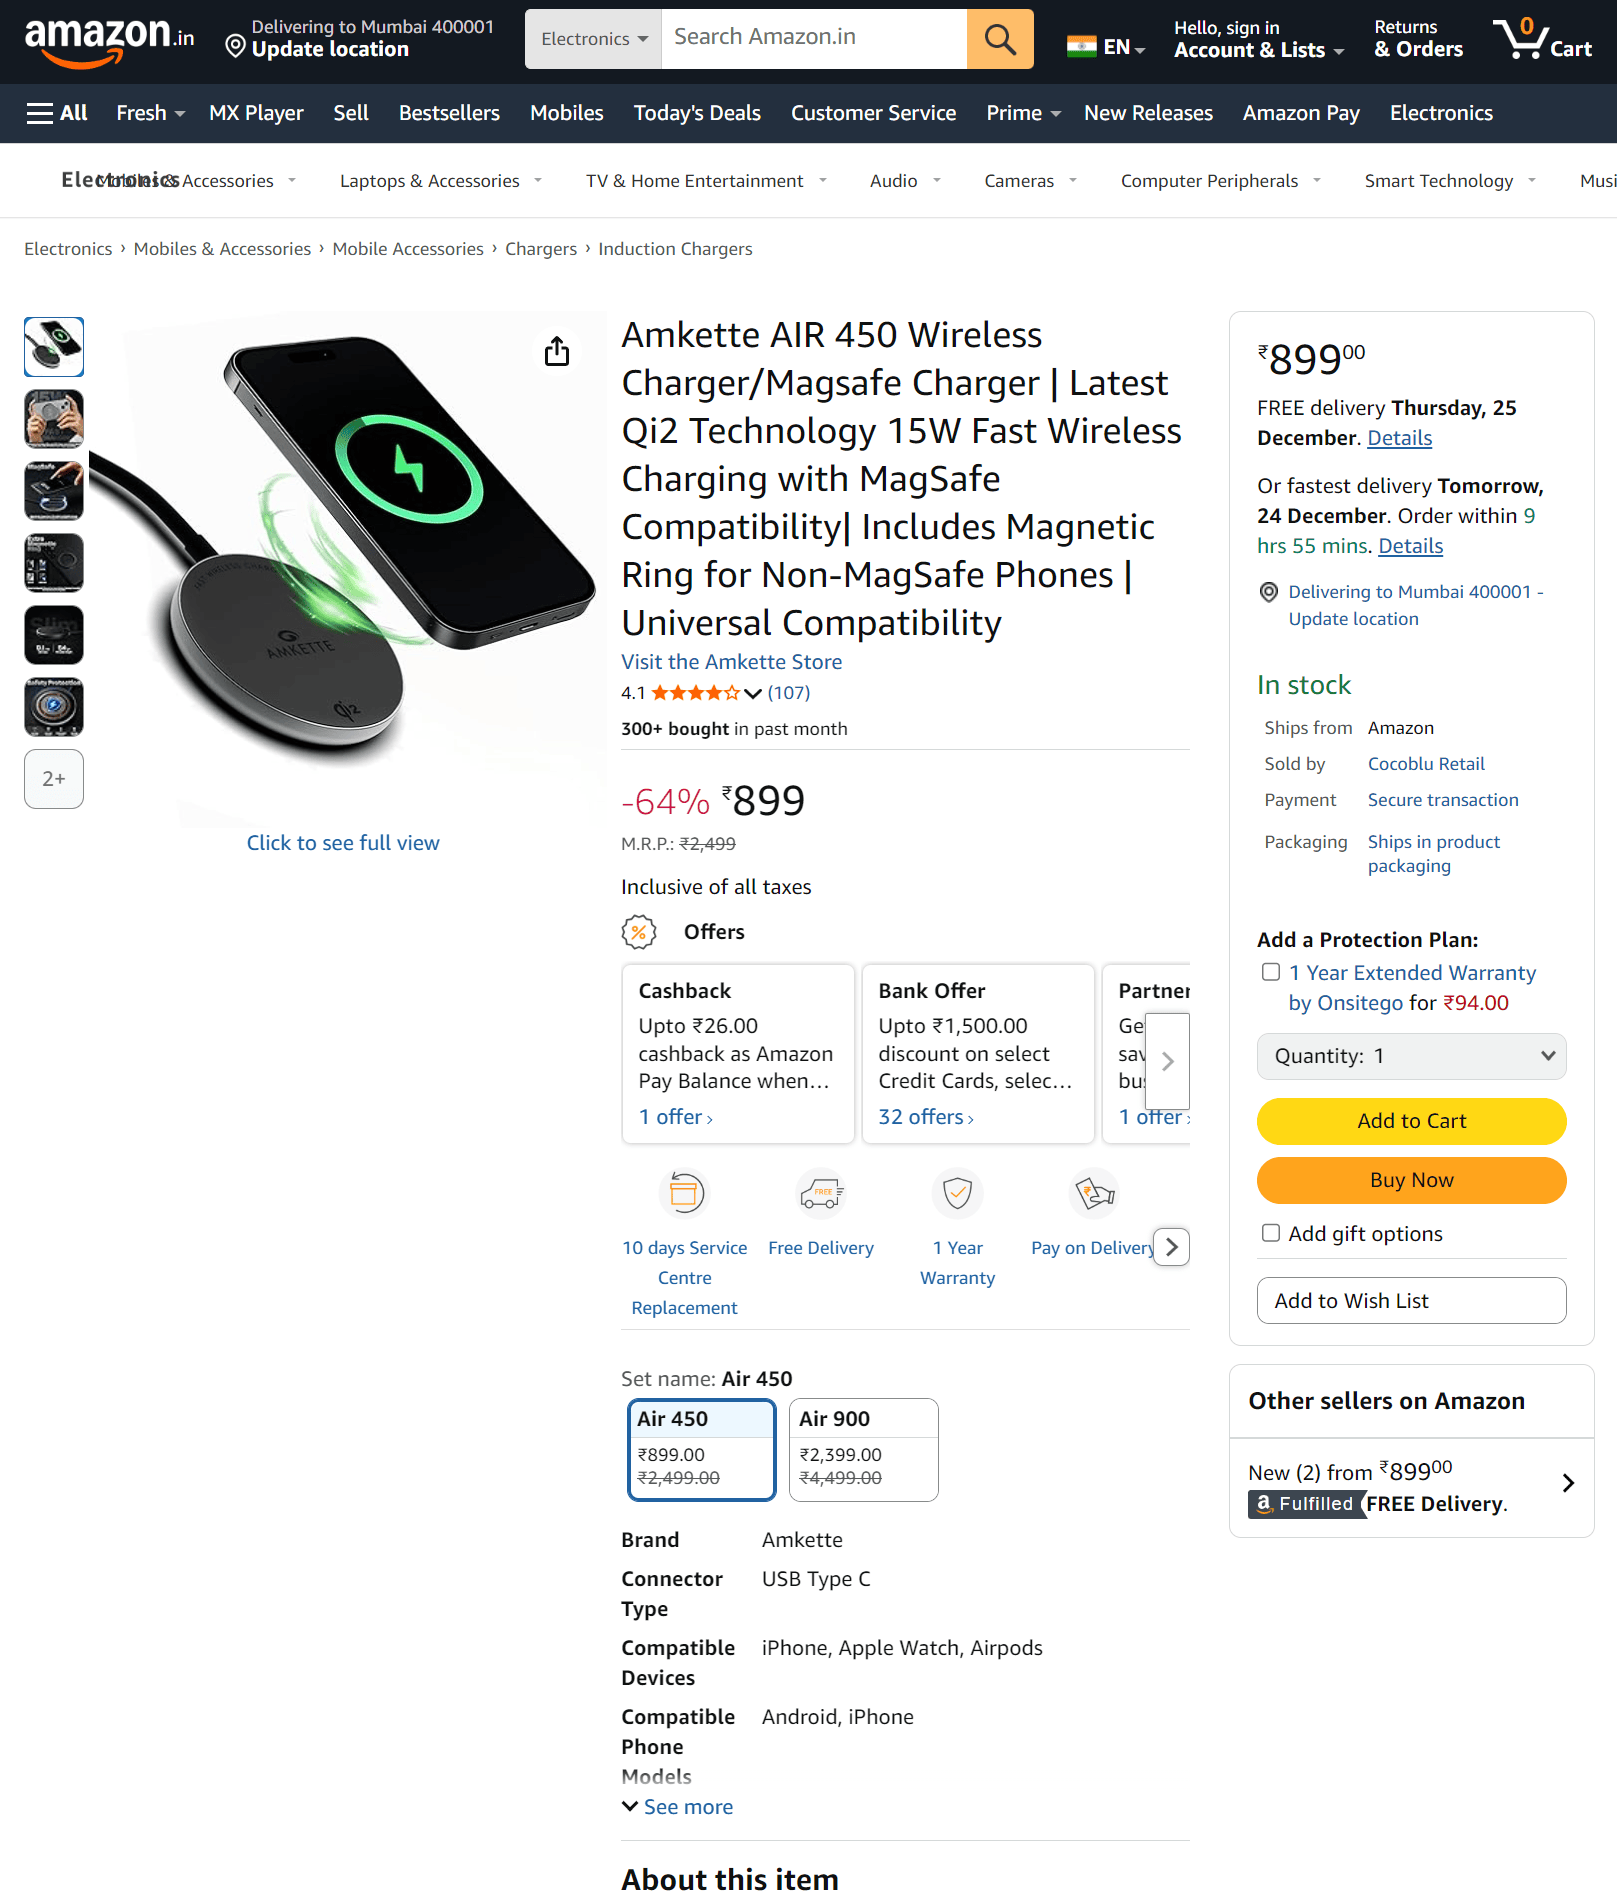Viewport: 1617px width, 1893px height.
Task: Click the Free Delivery truck icon
Action: 821,1193
